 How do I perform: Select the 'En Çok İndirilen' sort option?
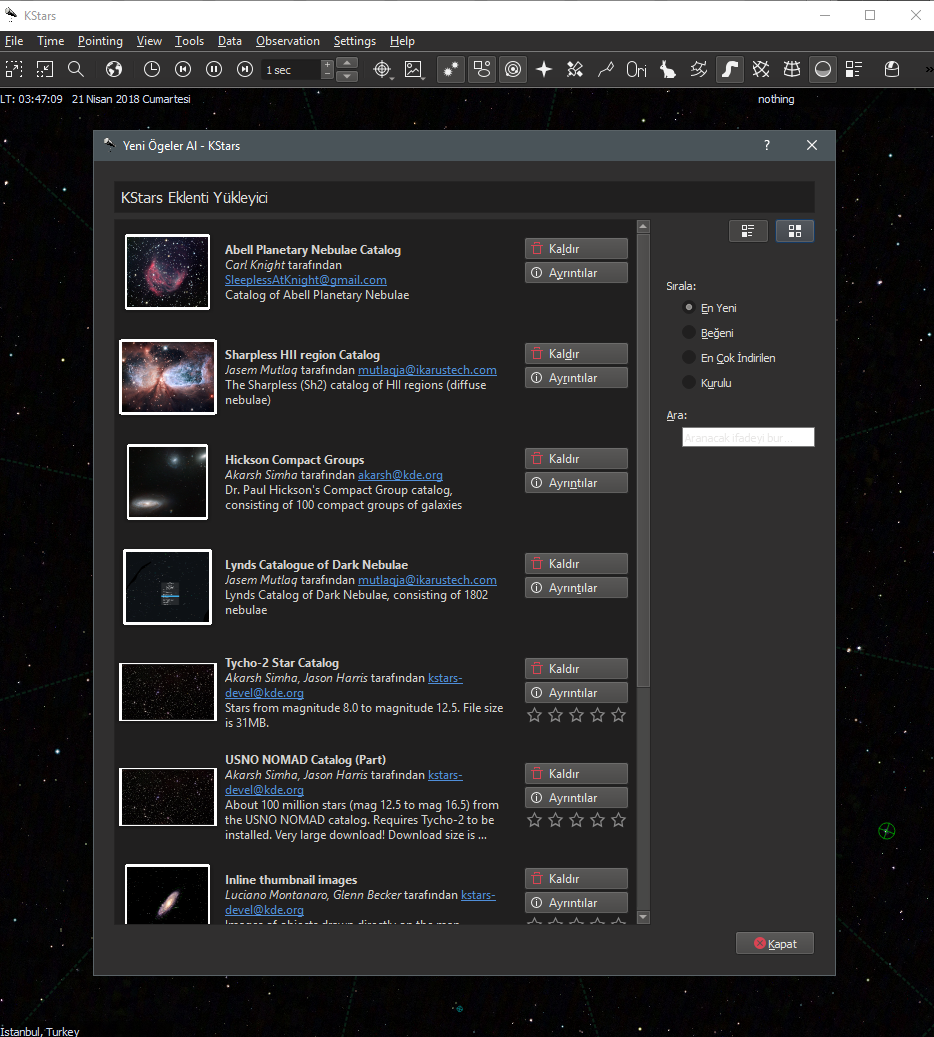click(728, 358)
